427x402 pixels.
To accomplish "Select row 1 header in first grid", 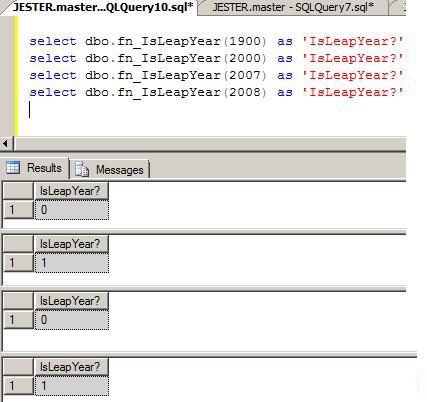I will (x=18, y=210).
